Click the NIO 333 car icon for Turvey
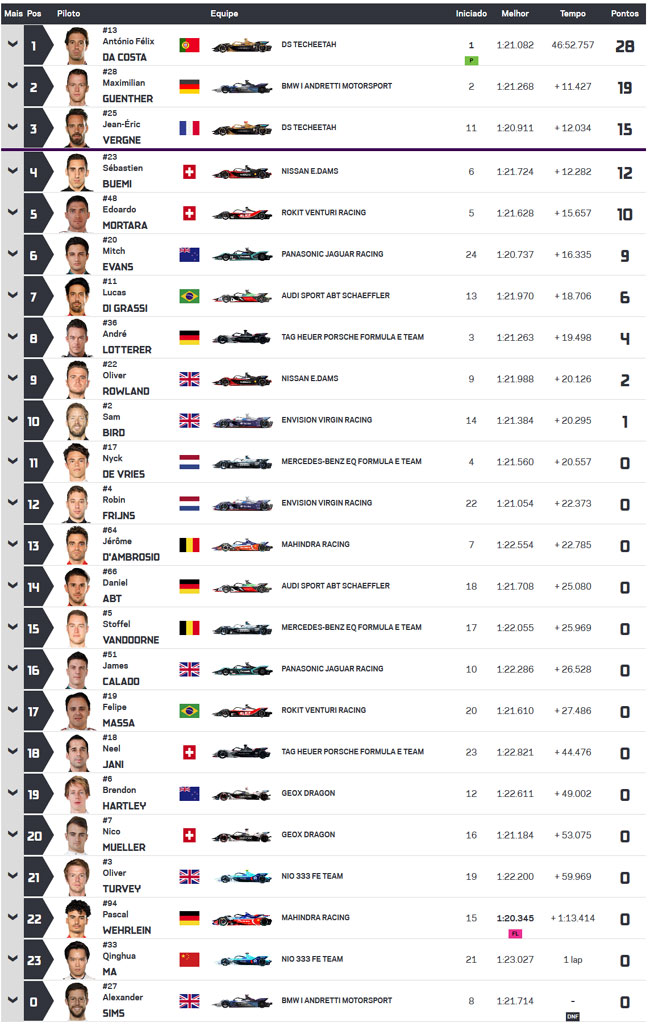Screen dimensions: 650x1027 [x=242, y=877]
